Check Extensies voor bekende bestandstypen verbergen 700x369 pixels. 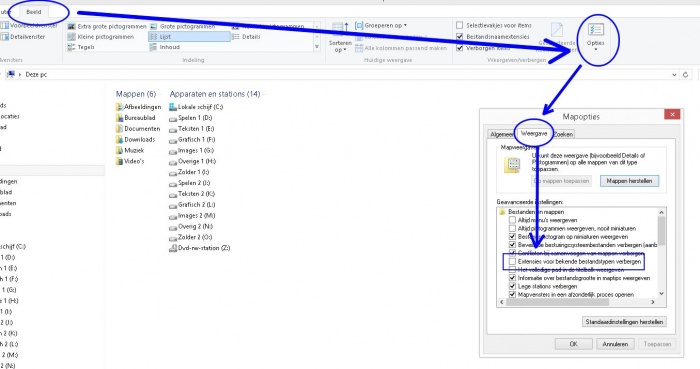(512, 261)
